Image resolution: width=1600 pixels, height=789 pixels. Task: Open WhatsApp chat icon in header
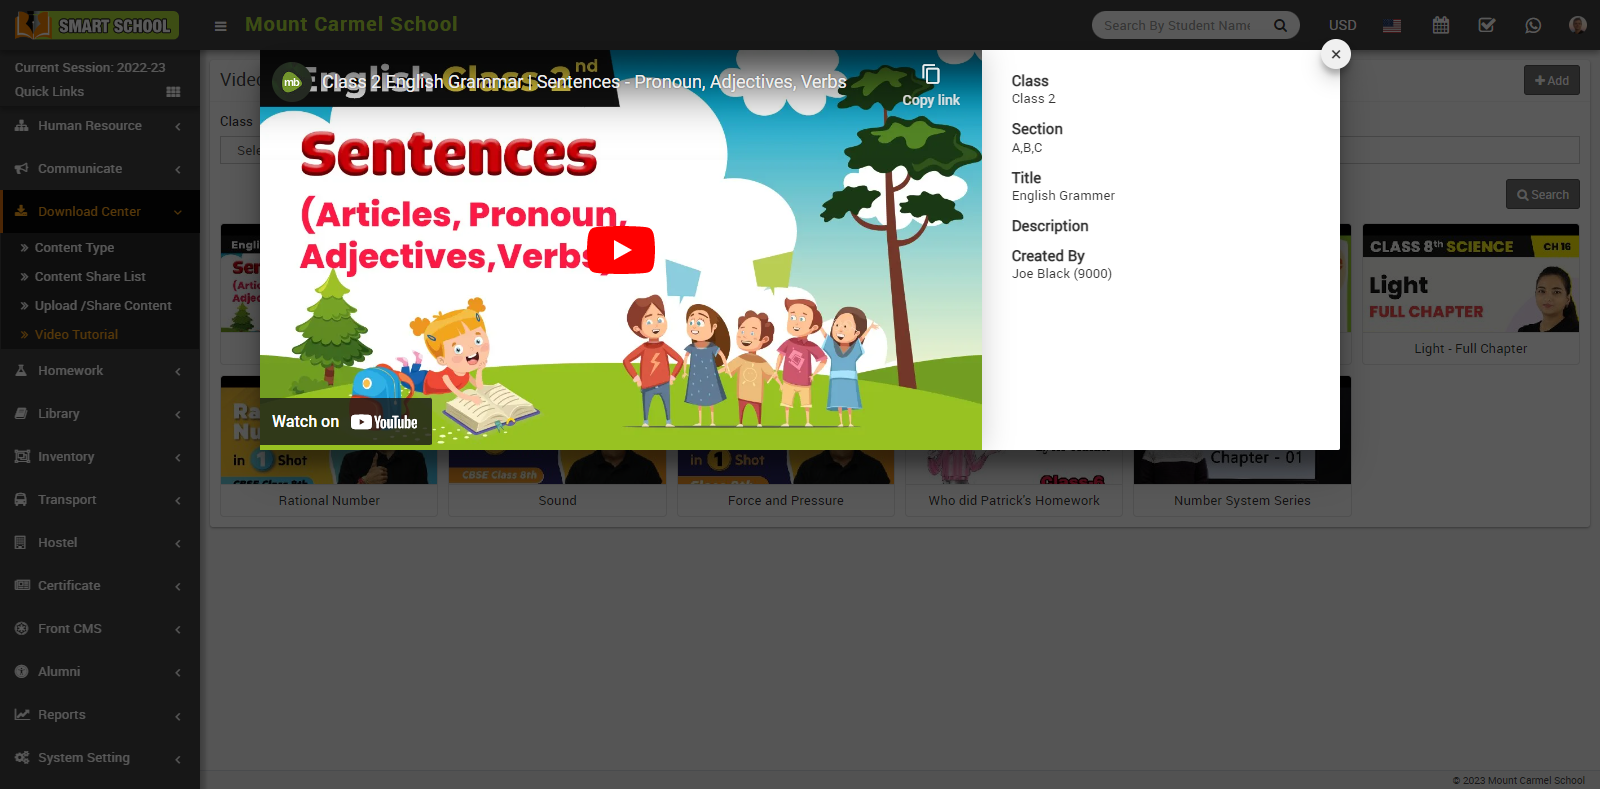(1533, 26)
